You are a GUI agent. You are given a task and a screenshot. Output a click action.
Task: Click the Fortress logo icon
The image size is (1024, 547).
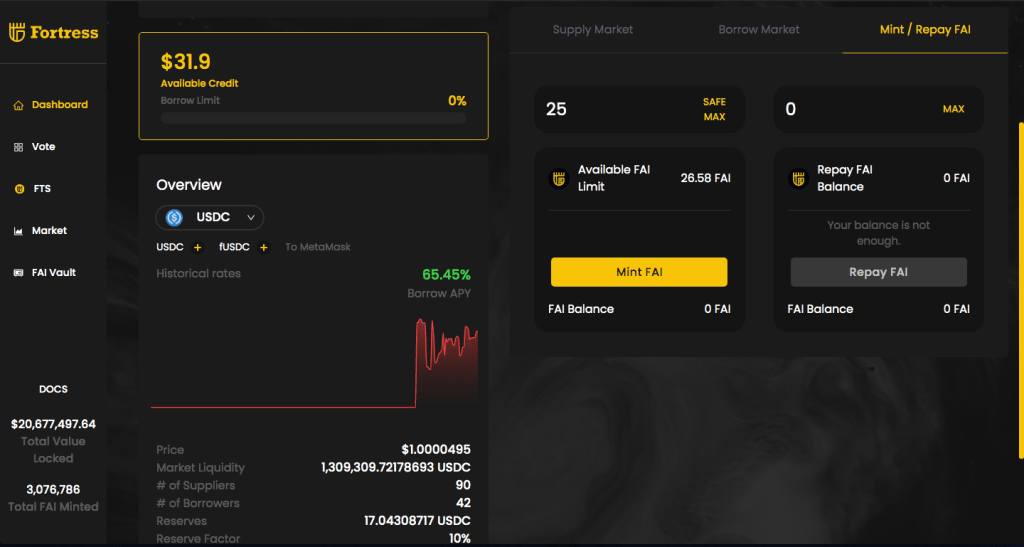click(x=17, y=32)
